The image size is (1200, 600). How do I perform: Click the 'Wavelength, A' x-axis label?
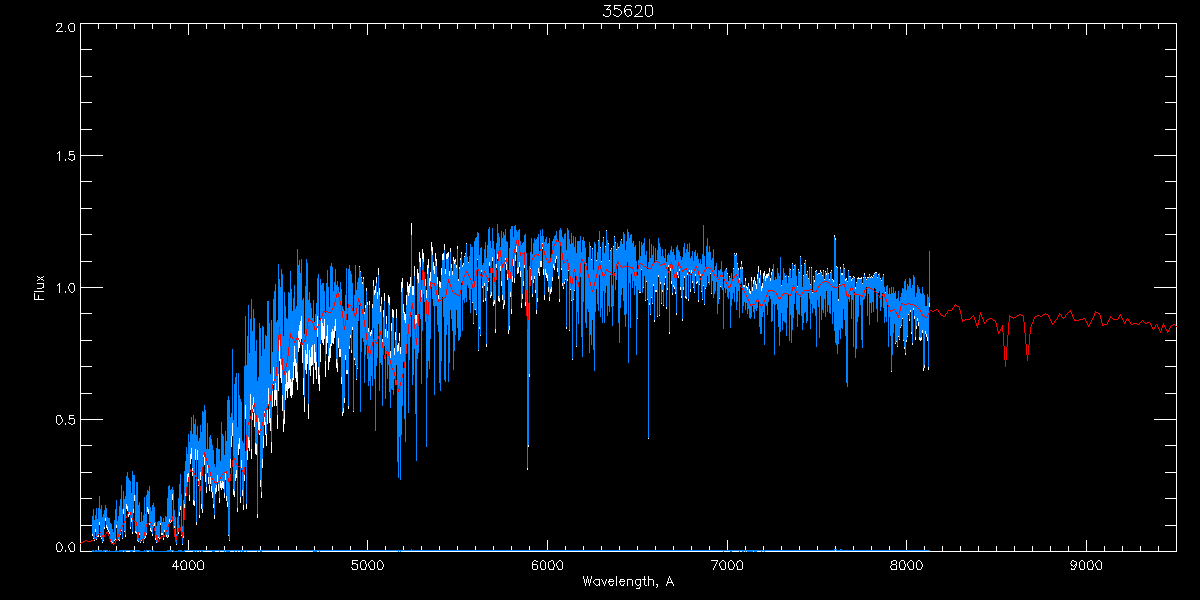(x=627, y=581)
